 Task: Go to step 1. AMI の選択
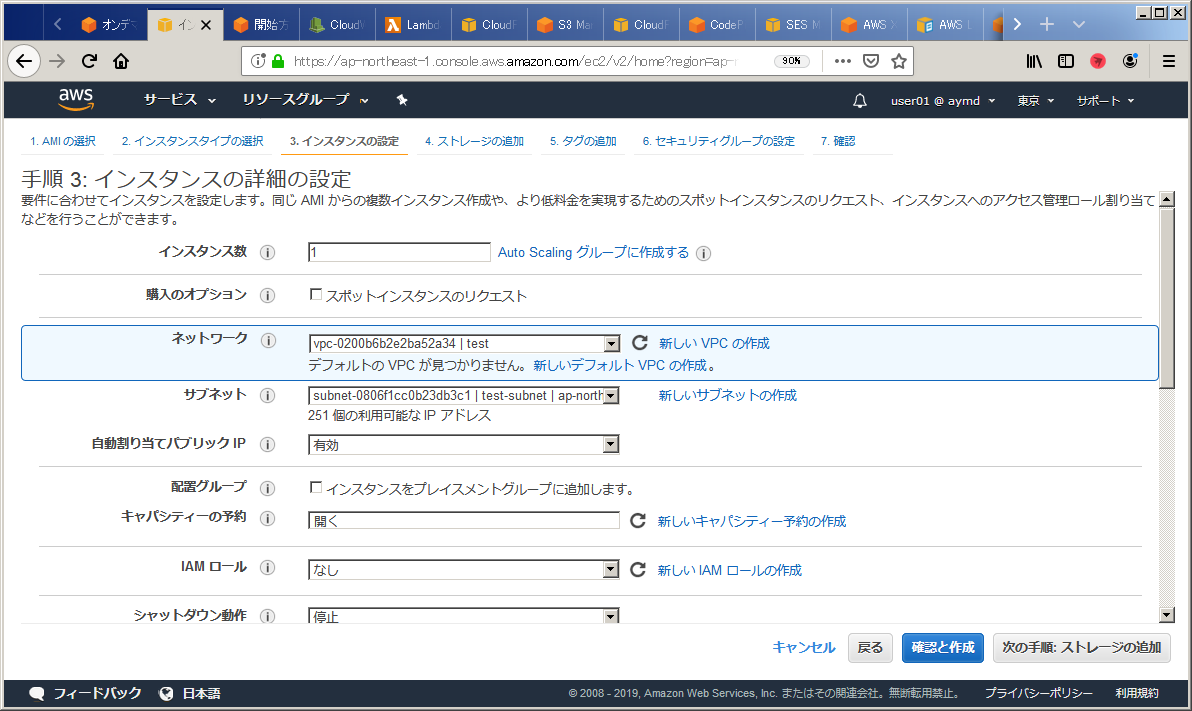pyautogui.click(x=63, y=141)
